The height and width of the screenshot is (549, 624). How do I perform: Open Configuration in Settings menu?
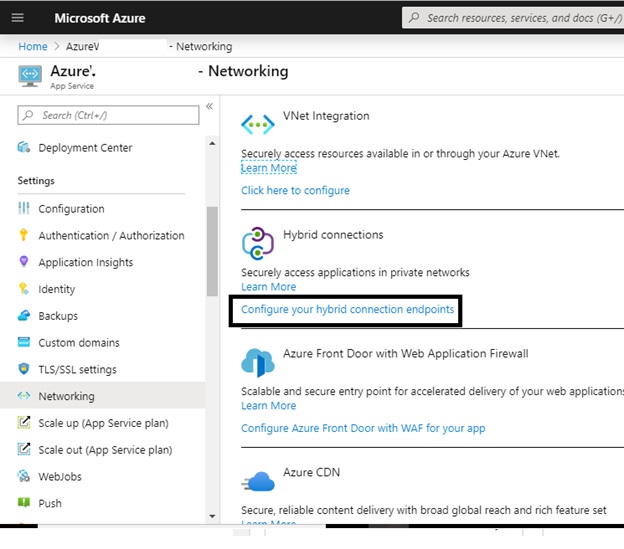point(71,209)
